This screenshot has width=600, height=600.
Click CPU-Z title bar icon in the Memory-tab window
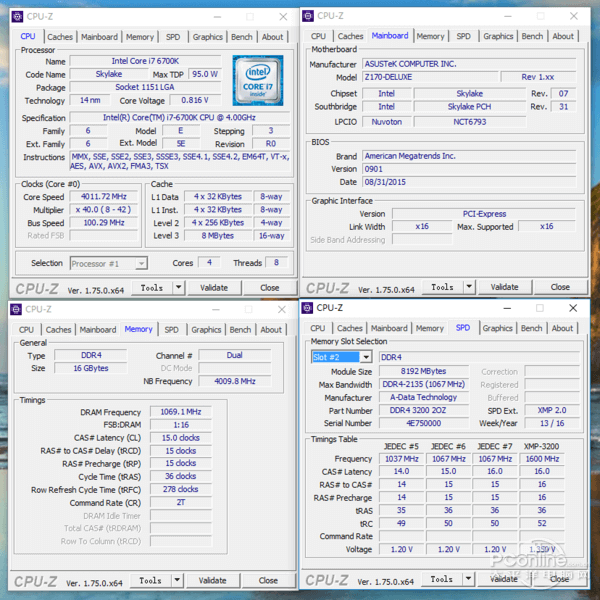tap(15, 309)
